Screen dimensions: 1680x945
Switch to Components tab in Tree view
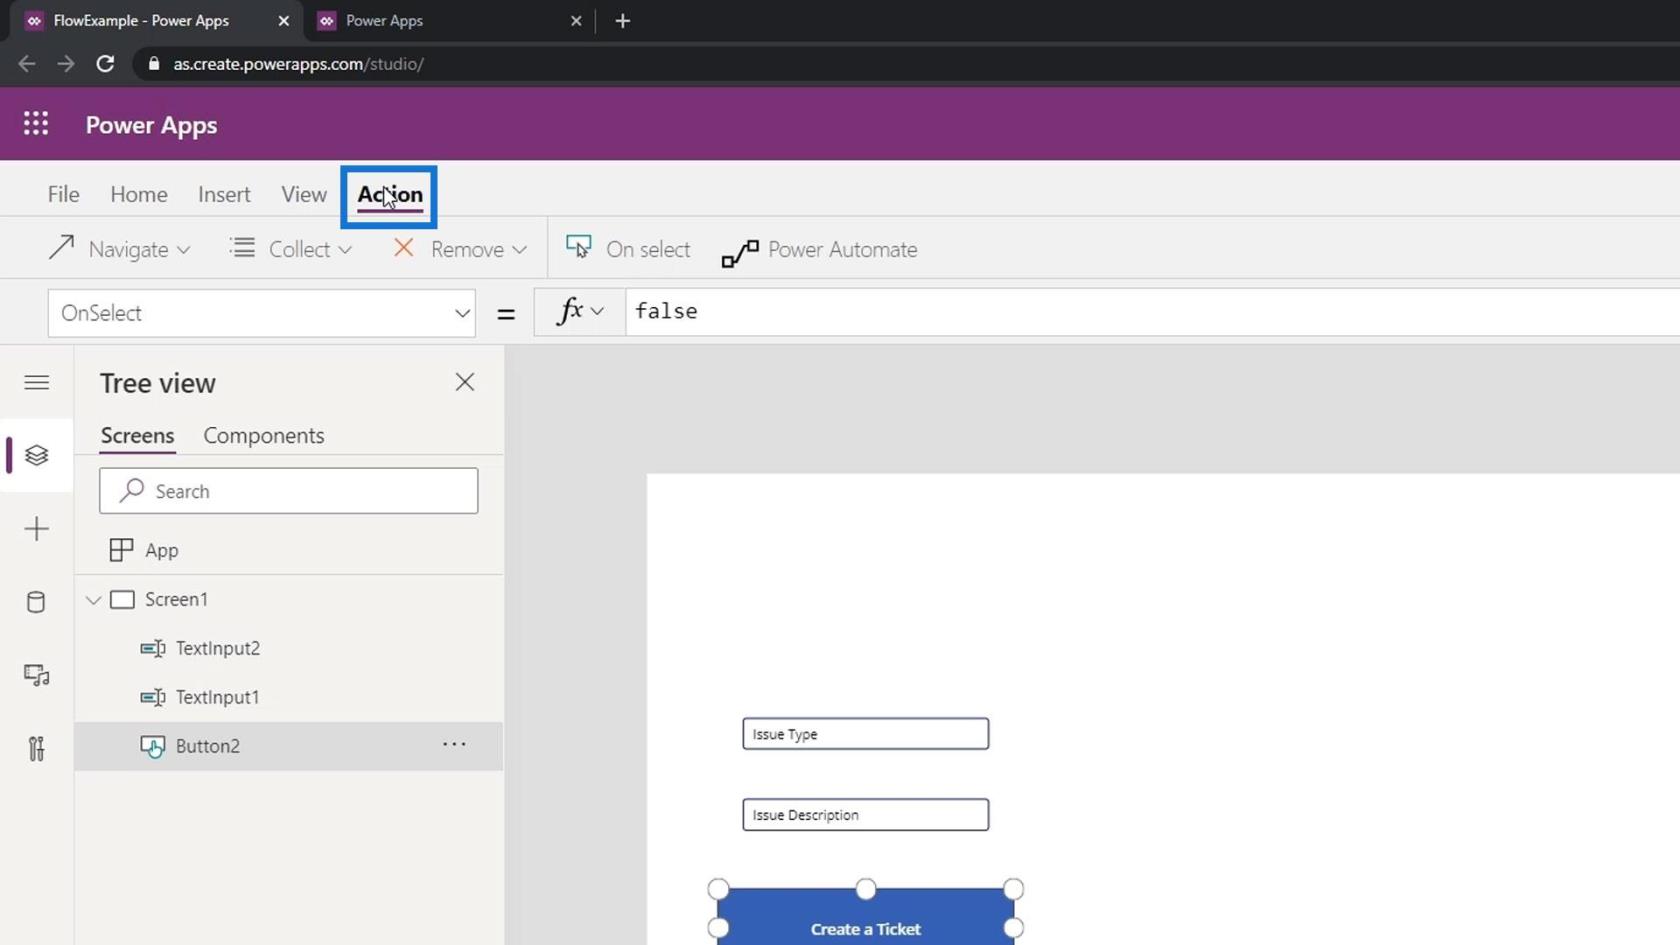[264, 436]
